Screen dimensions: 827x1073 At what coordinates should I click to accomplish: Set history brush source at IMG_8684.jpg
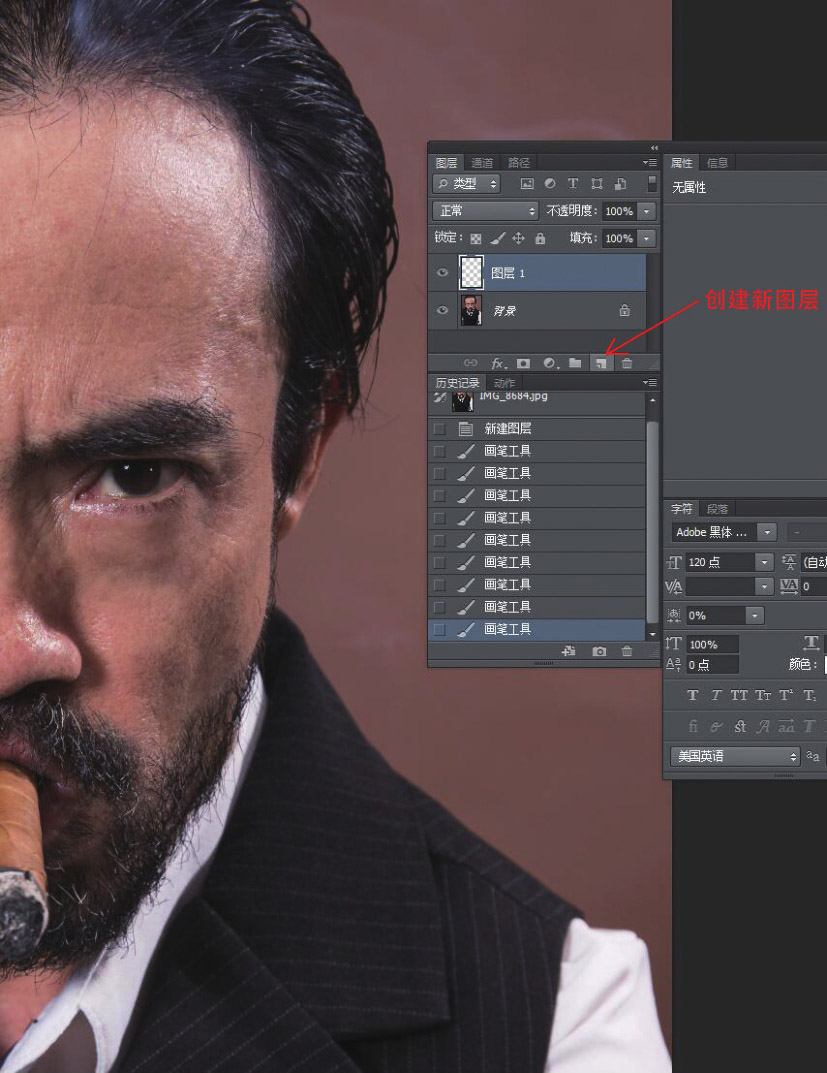(x=440, y=398)
